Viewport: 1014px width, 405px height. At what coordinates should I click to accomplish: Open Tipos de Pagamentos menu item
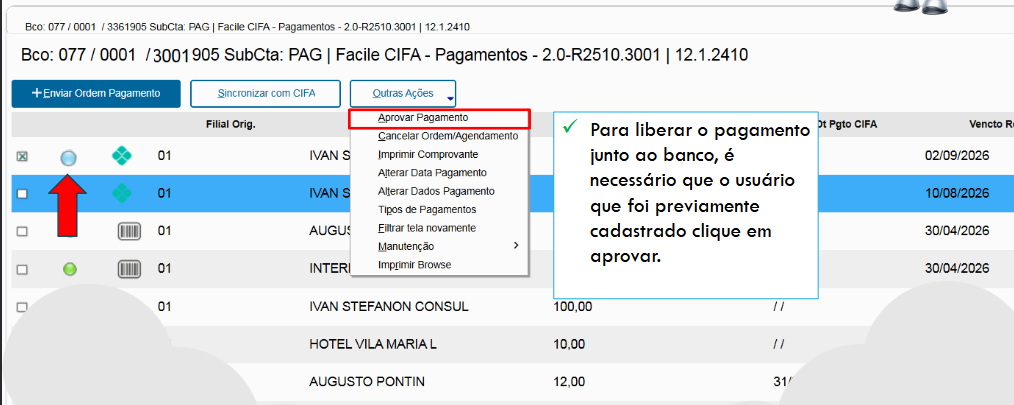[x=427, y=210]
